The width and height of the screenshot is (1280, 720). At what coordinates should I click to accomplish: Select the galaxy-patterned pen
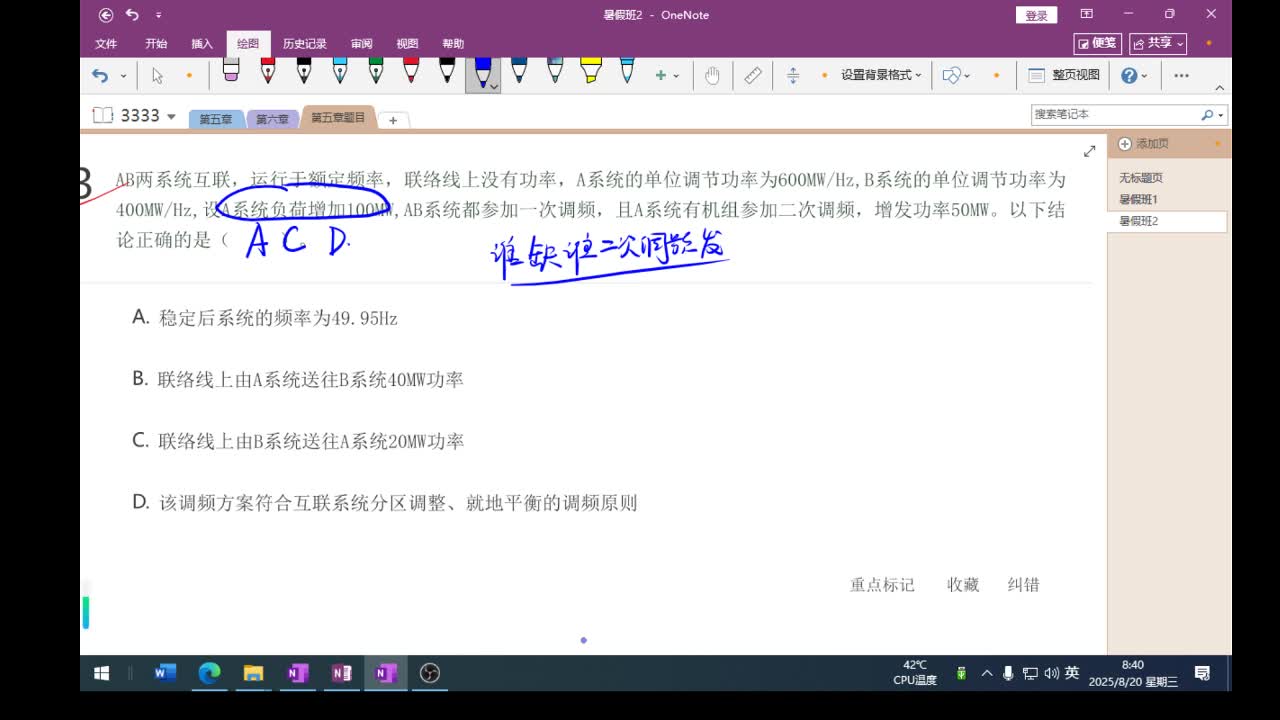[x=555, y=72]
